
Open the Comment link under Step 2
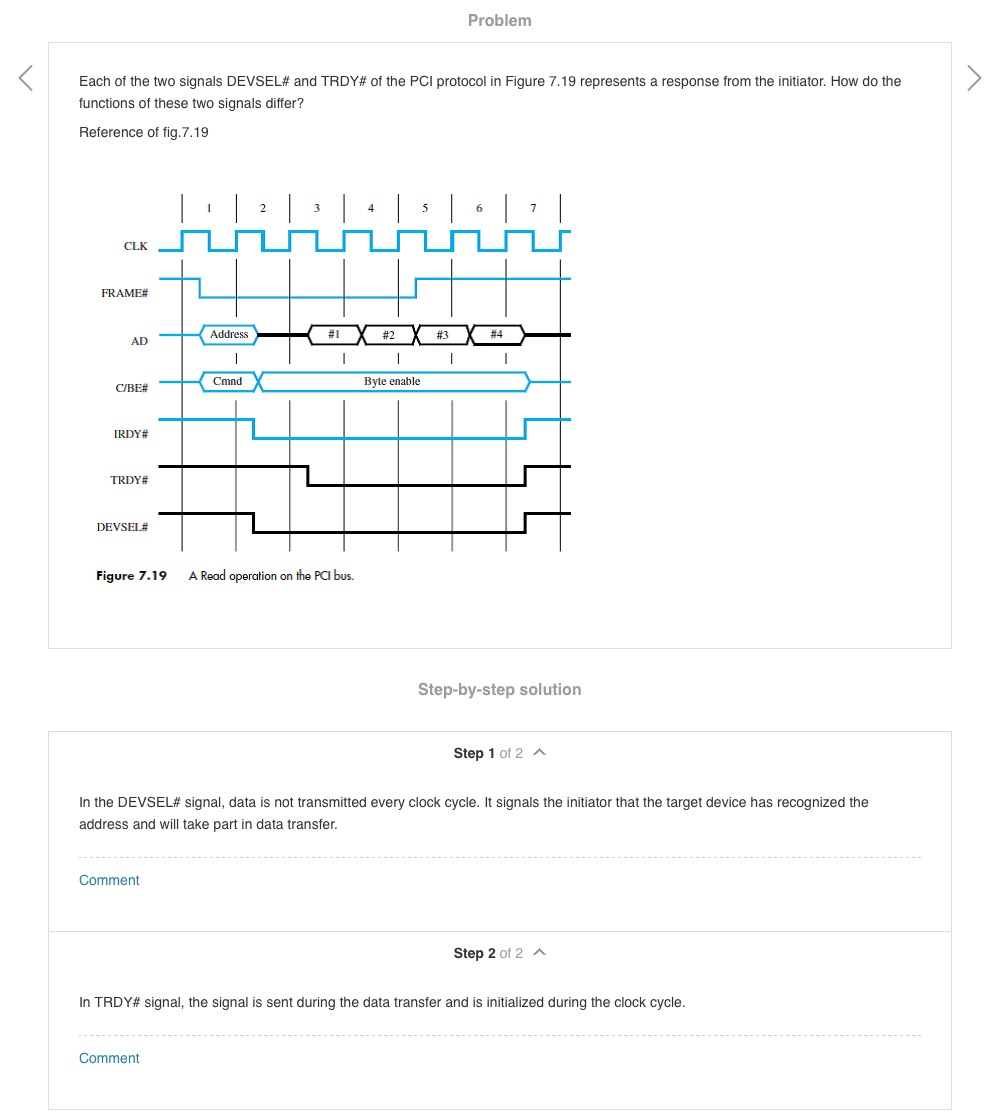coord(109,1058)
